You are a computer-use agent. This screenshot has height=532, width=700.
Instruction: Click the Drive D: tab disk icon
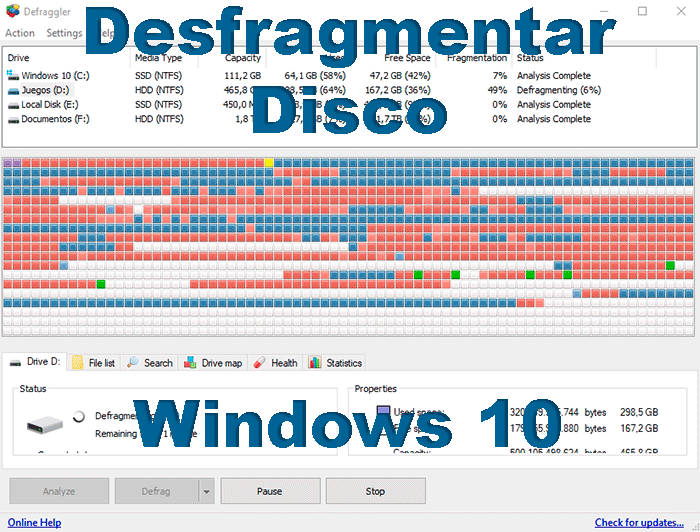coord(16,362)
